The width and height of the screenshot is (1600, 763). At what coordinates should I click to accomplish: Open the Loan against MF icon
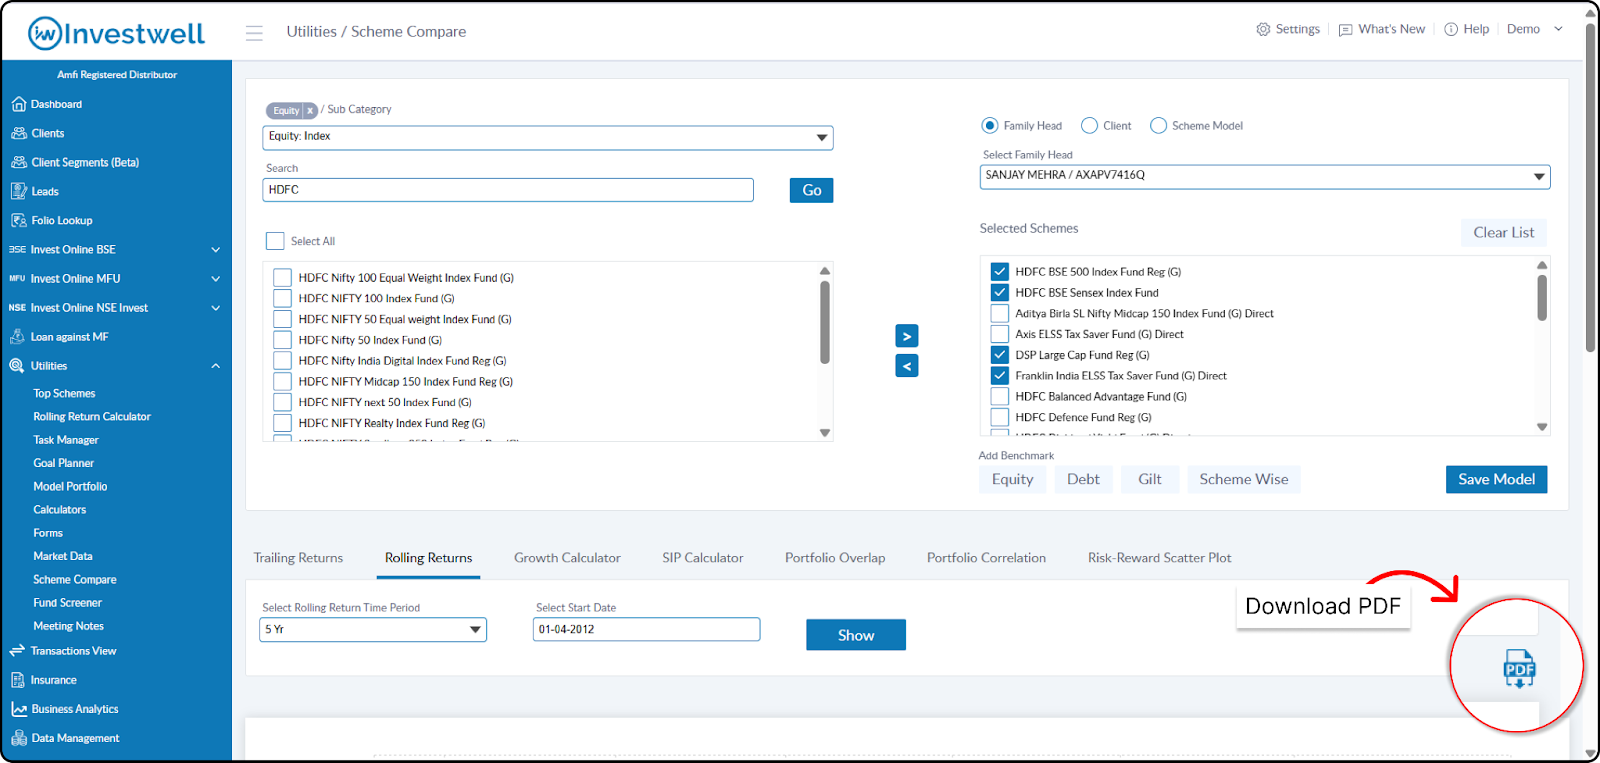click(17, 337)
